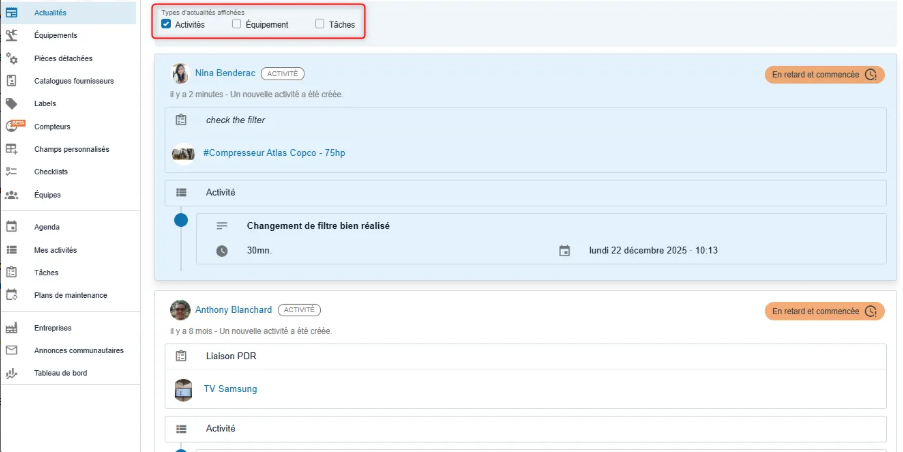
Task: Click the Équipes people icon
Action: click(x=12, y=195)
